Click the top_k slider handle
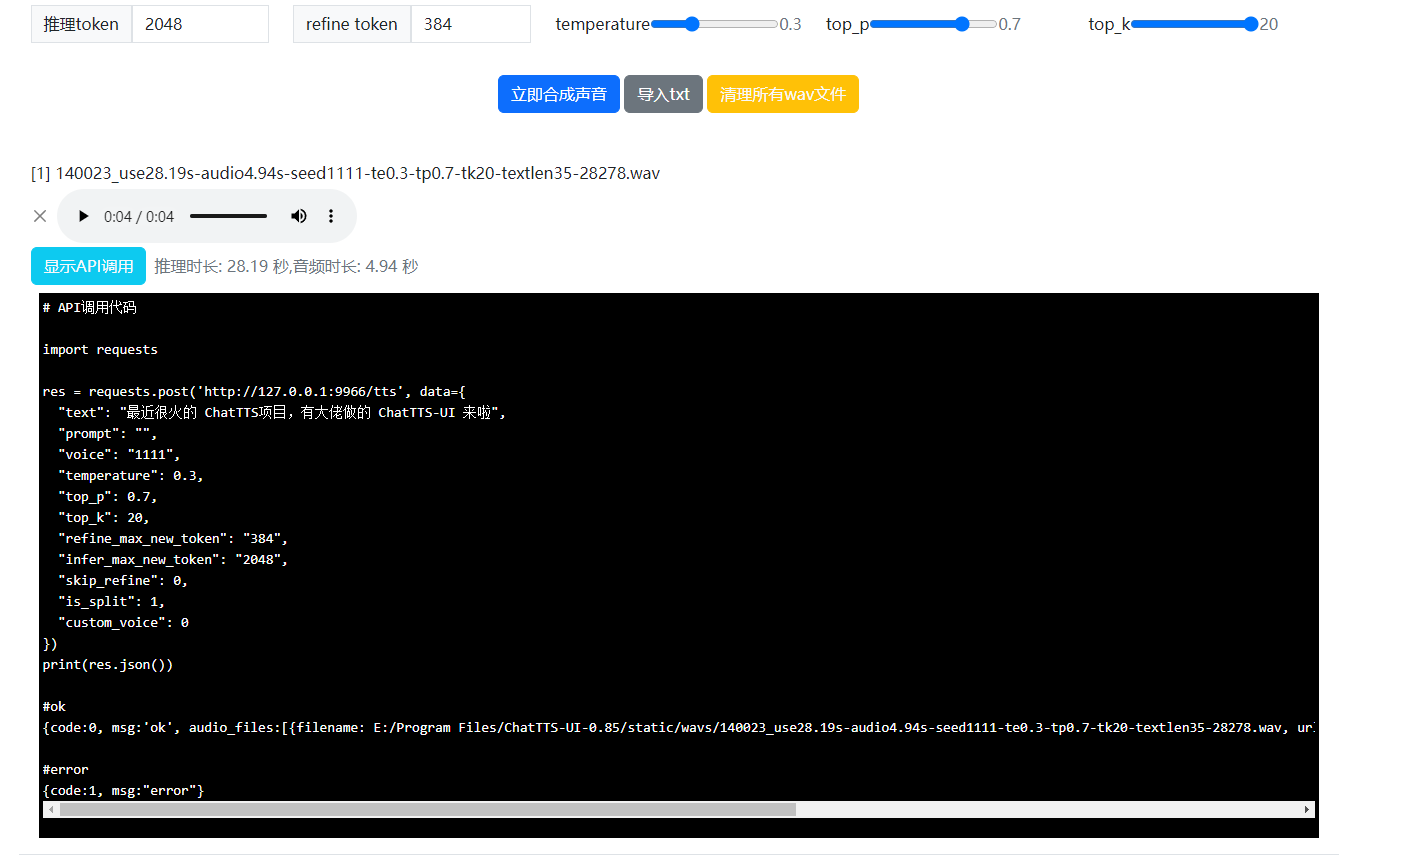The height and width of the screenshot is (859, 1426). pos(1250,24)
